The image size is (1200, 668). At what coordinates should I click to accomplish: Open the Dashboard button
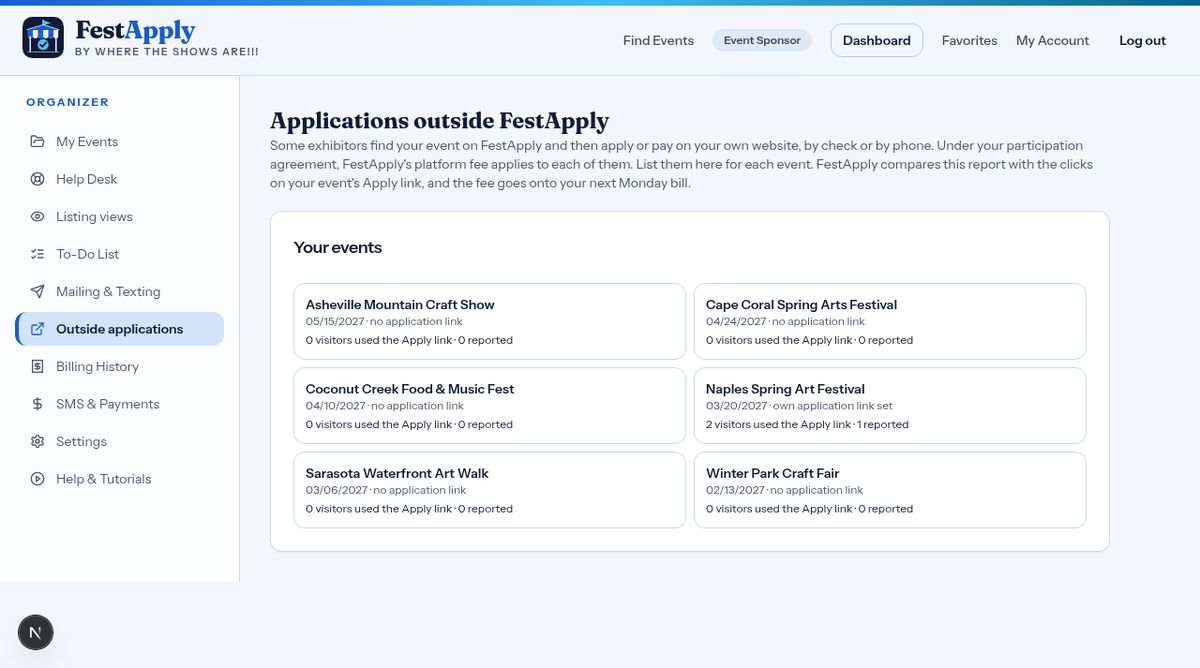[x=876, y=40]
